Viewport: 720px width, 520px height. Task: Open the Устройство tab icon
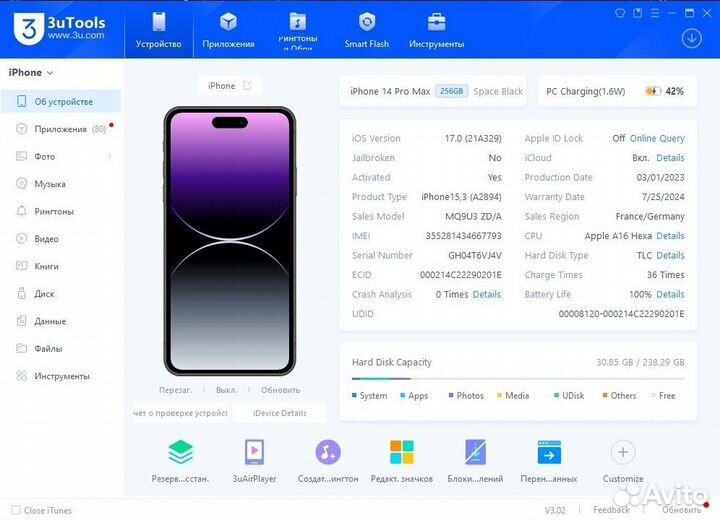coord(158,22)
